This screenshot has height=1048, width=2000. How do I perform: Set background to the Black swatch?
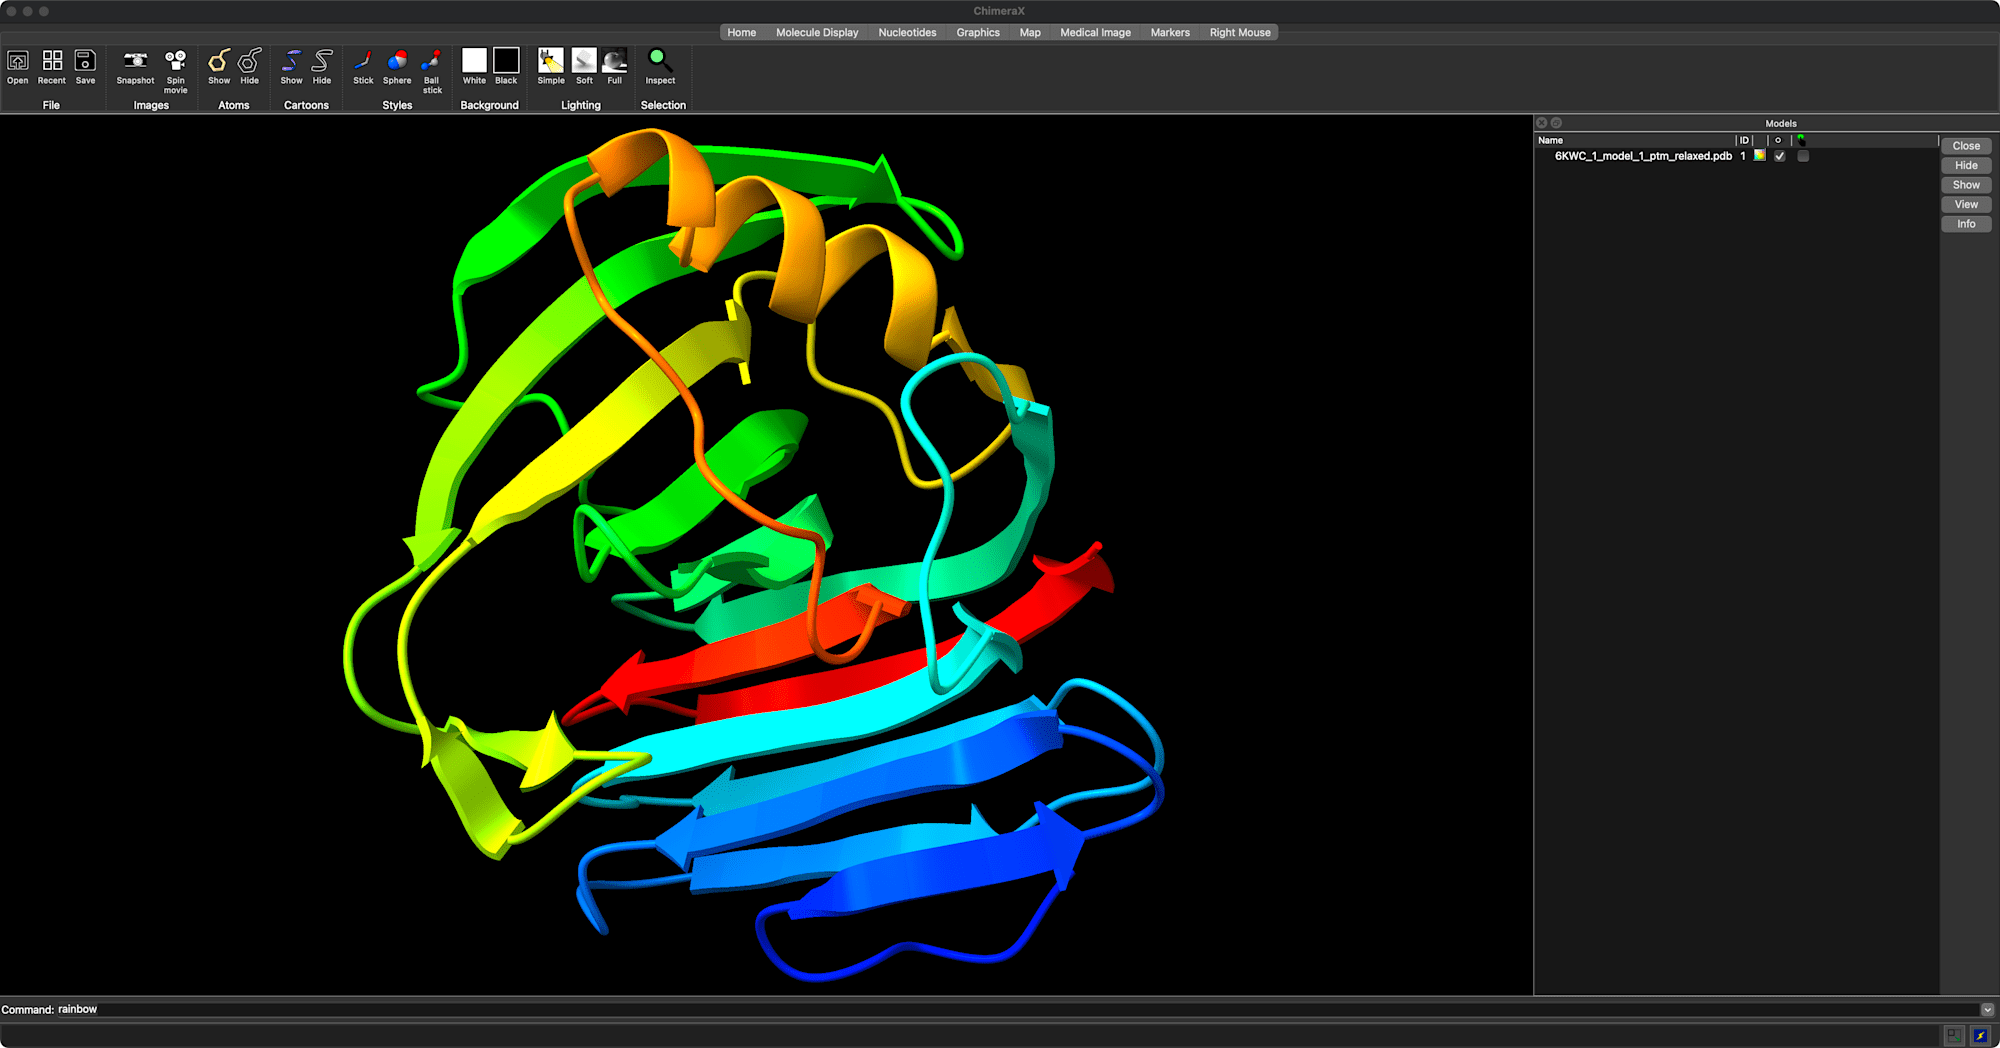pyautogui.click(x=506, y=60)
